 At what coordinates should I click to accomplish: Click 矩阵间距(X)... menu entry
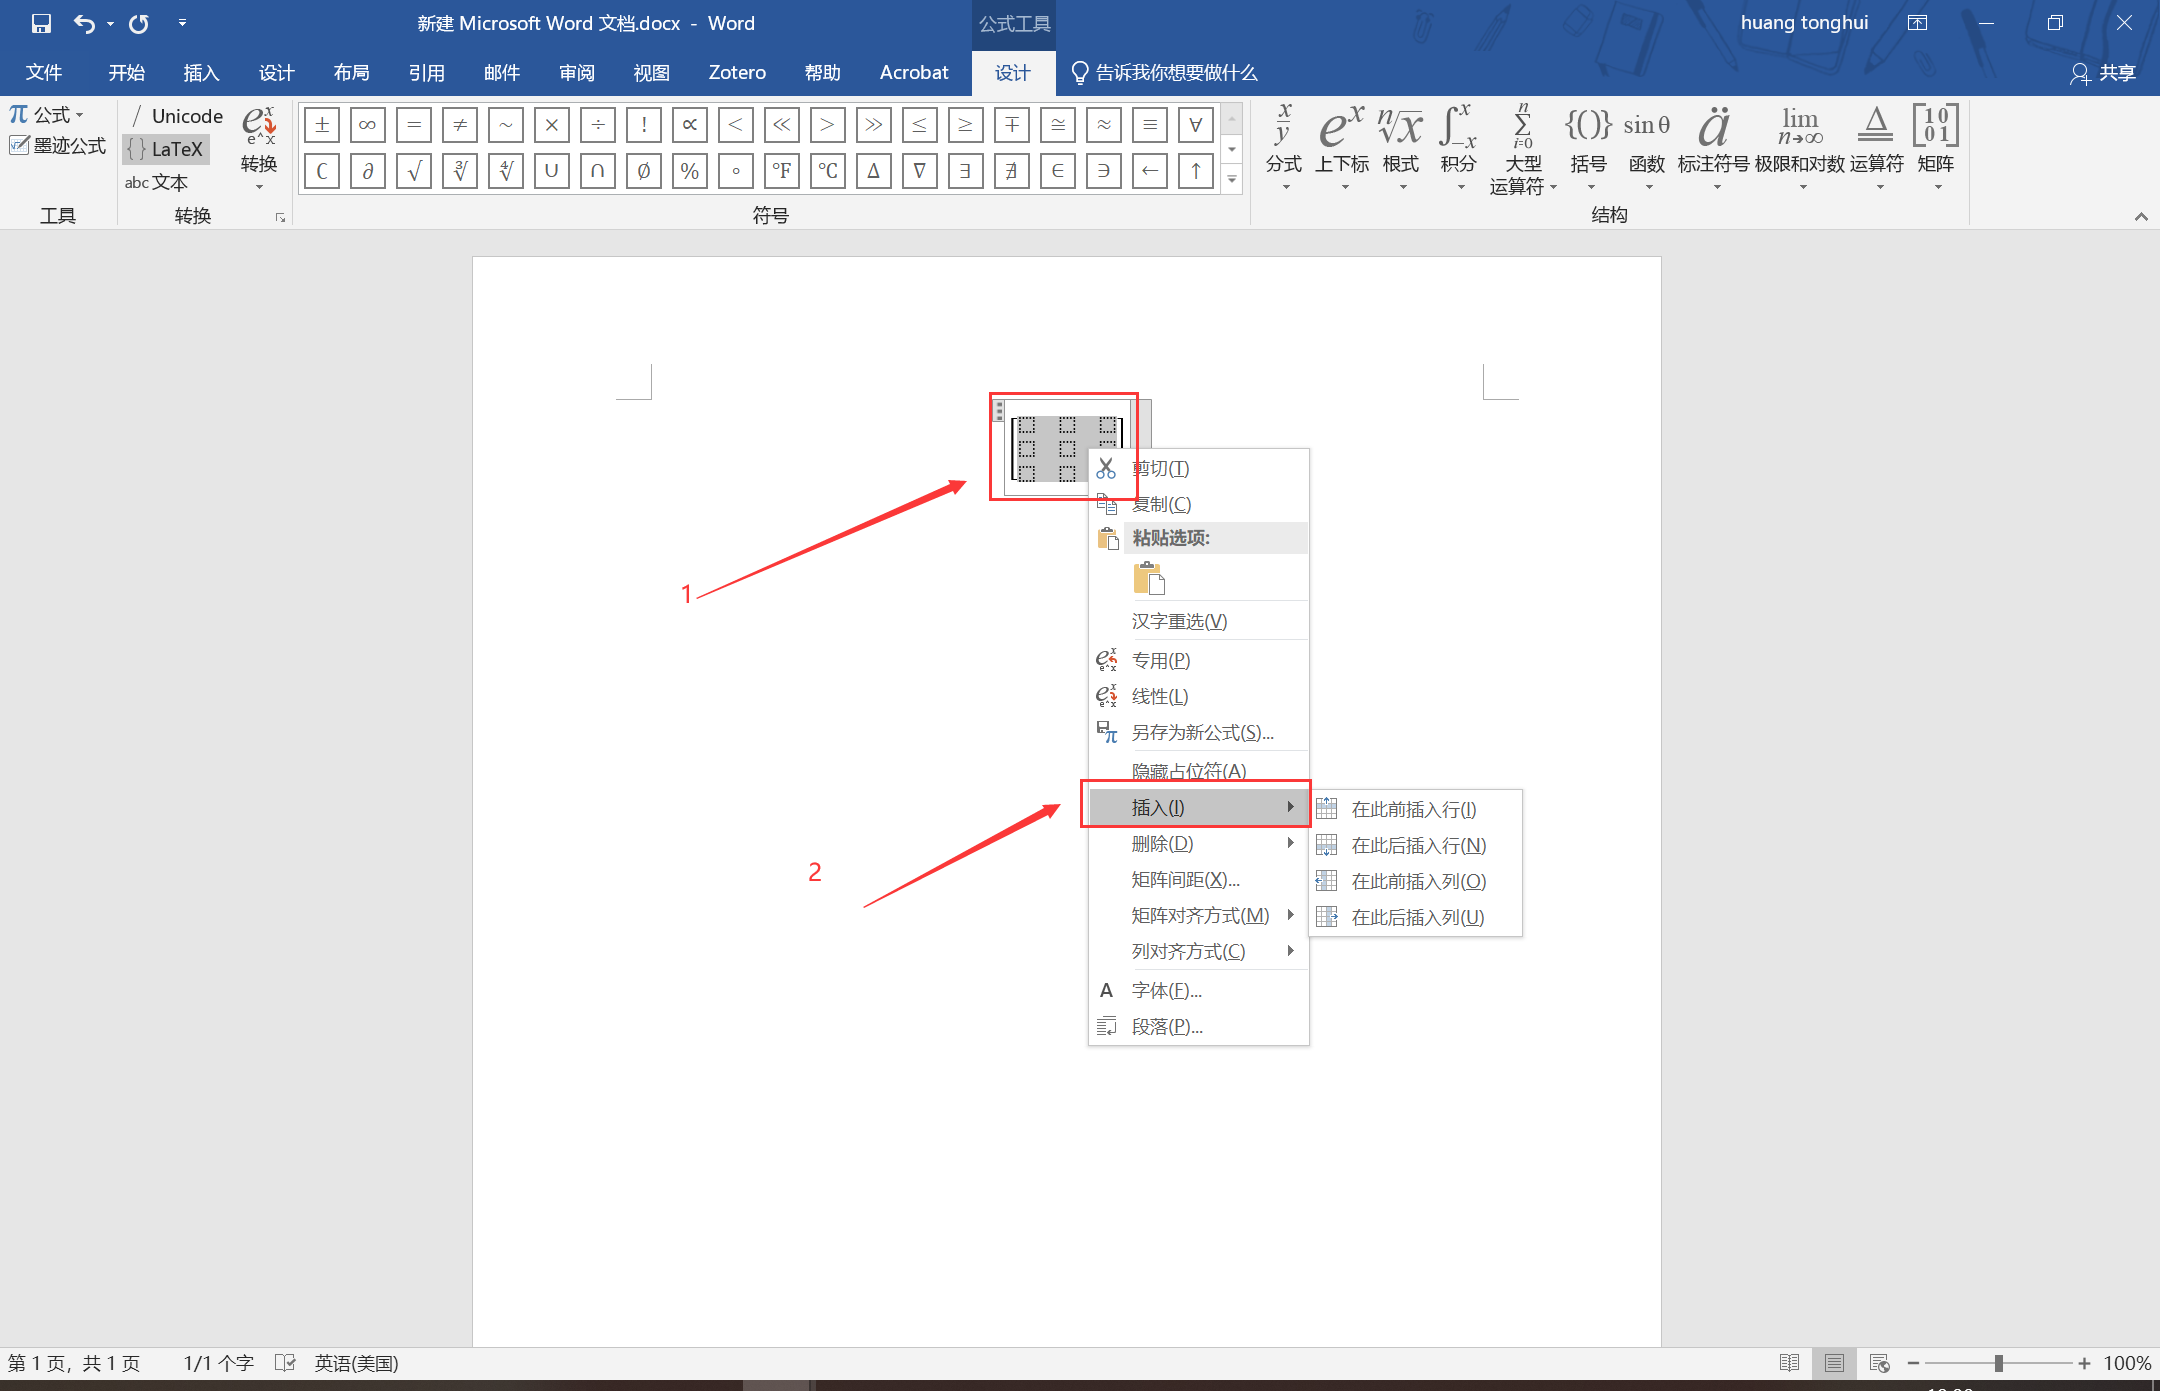(1185, 879)
